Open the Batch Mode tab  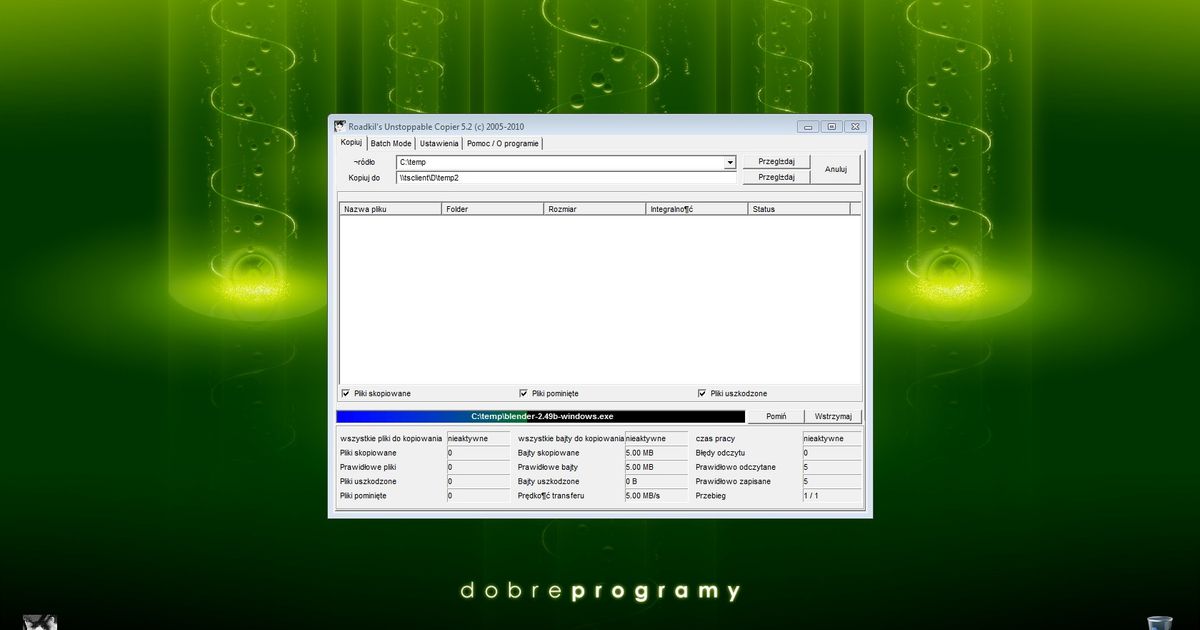[x=390, y=143]
